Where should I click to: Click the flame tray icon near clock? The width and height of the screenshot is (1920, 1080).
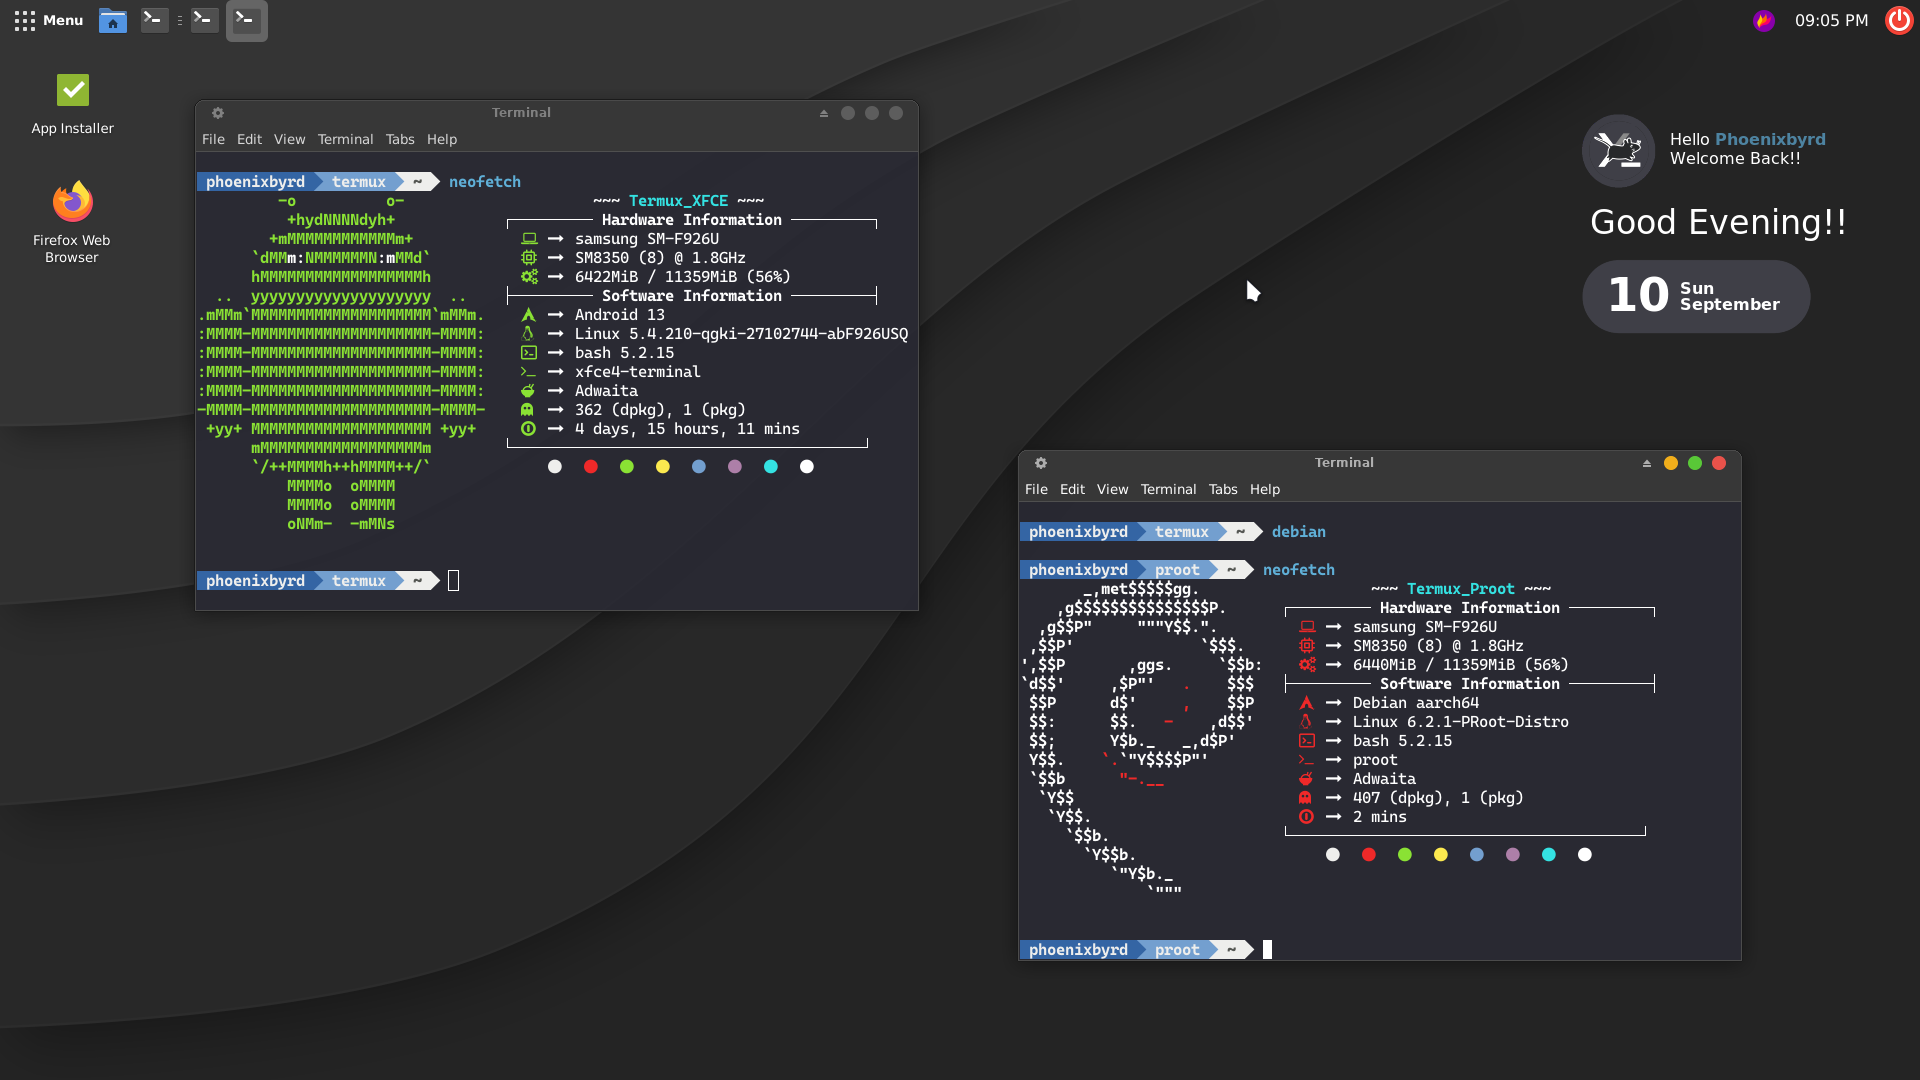click(1764, 20)
